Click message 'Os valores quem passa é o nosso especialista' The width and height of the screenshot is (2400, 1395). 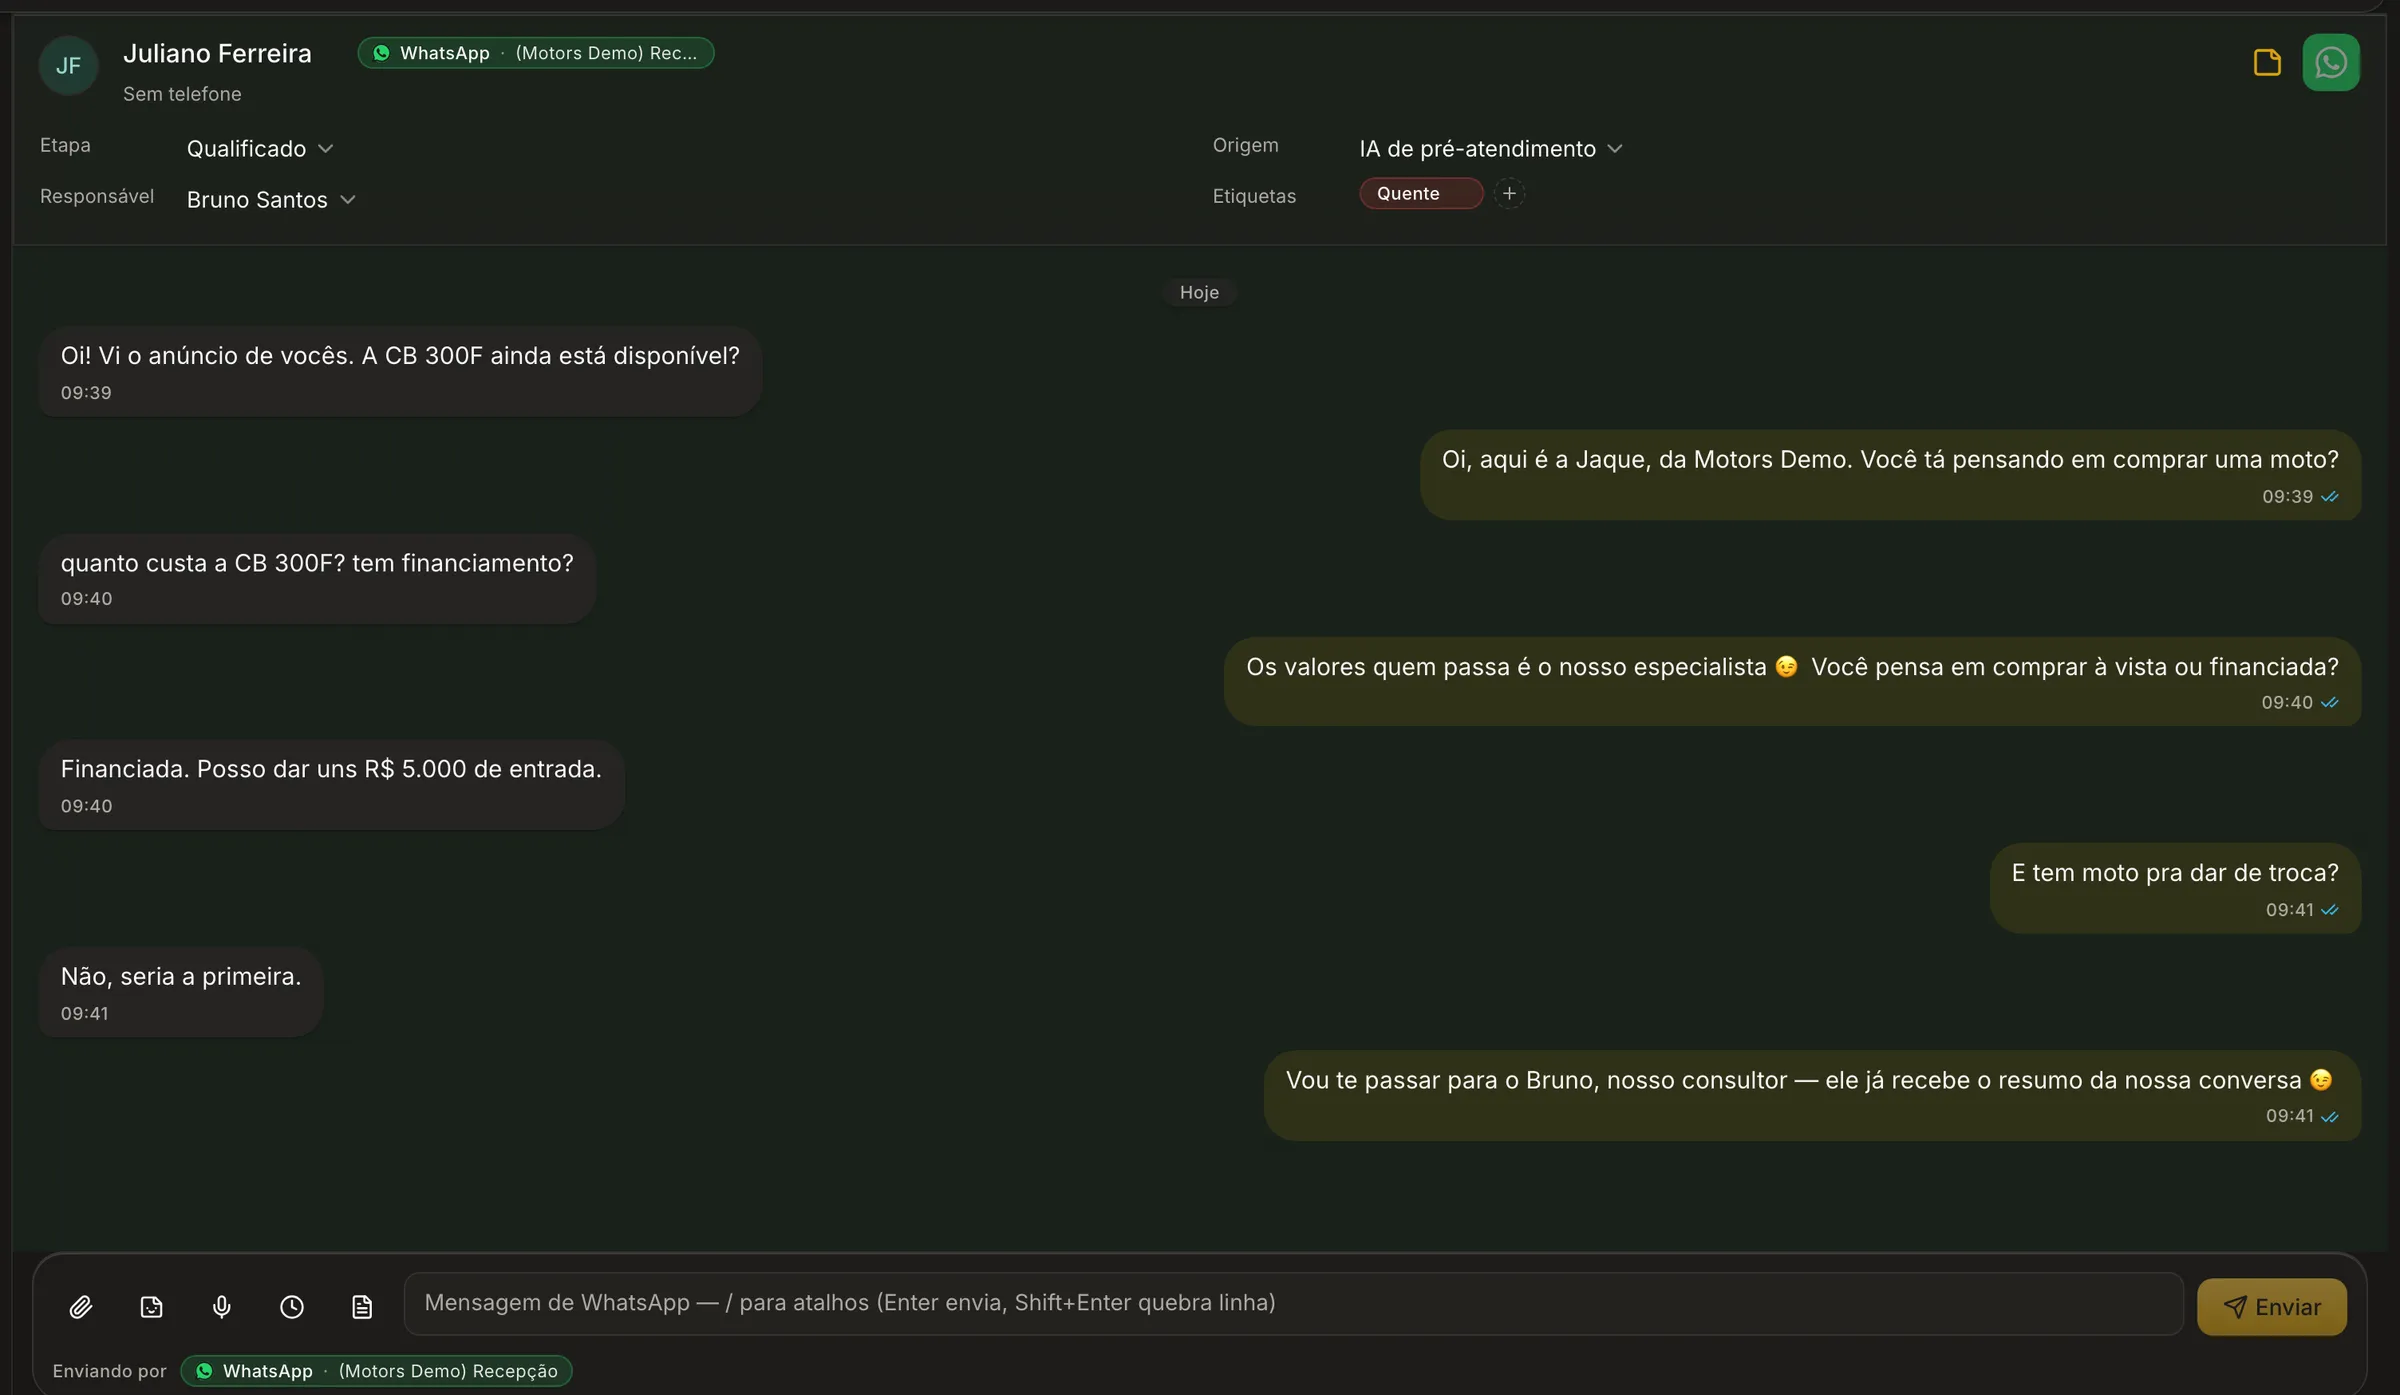1792,682
